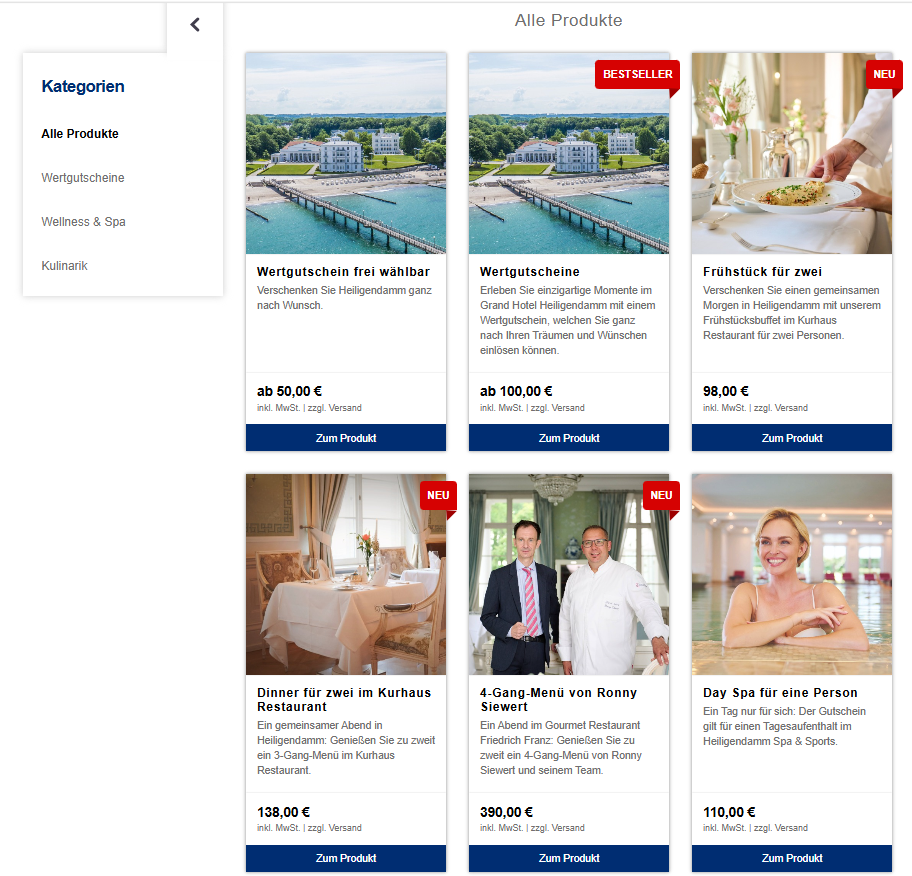Click the price ab 50,00 €

click(x=290, y=391)
